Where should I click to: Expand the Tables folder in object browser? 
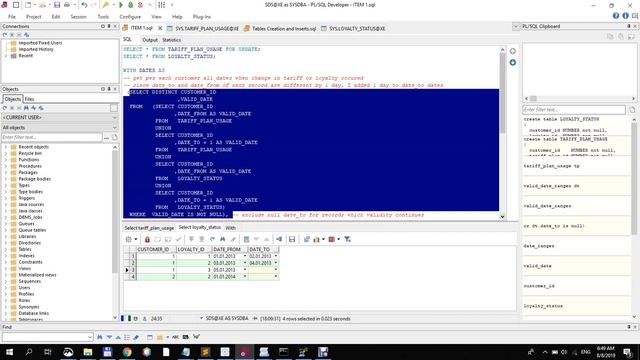pyautogui.click(x=6, y=249)
